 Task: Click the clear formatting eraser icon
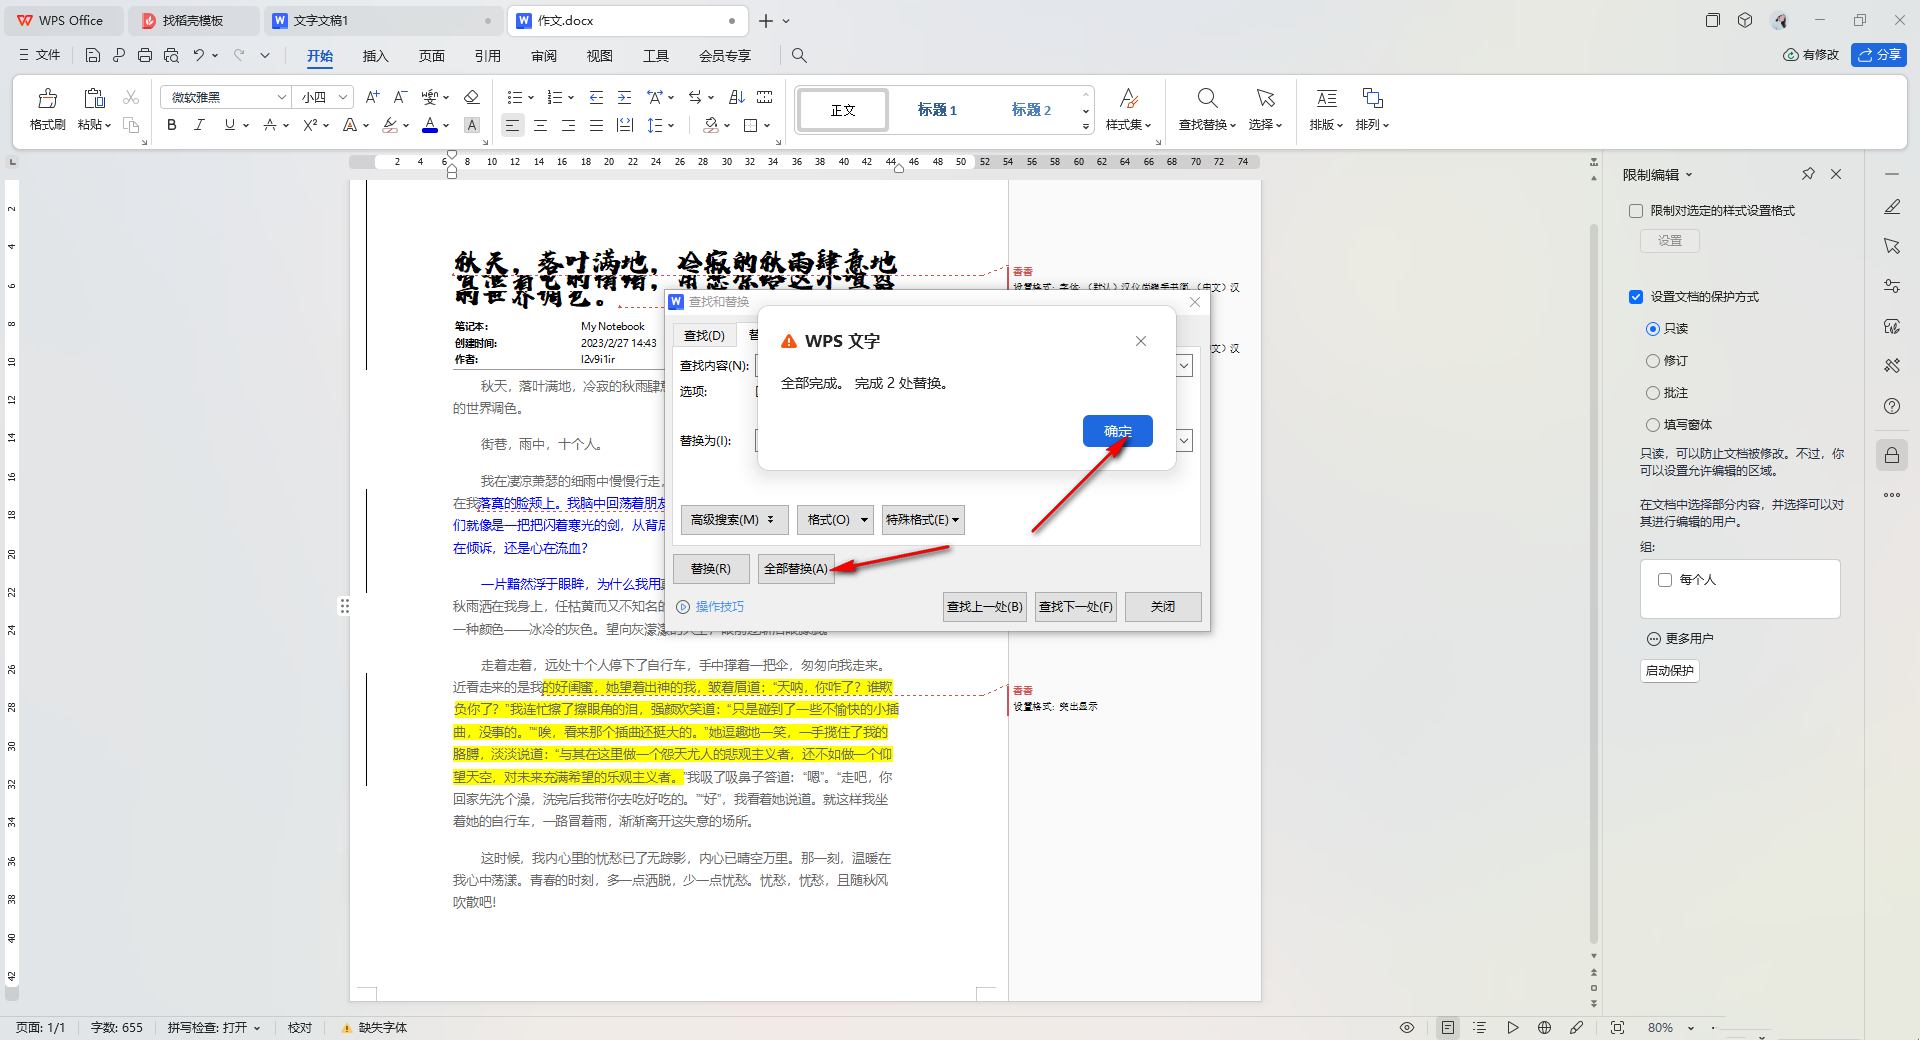[x=472, y=97]
